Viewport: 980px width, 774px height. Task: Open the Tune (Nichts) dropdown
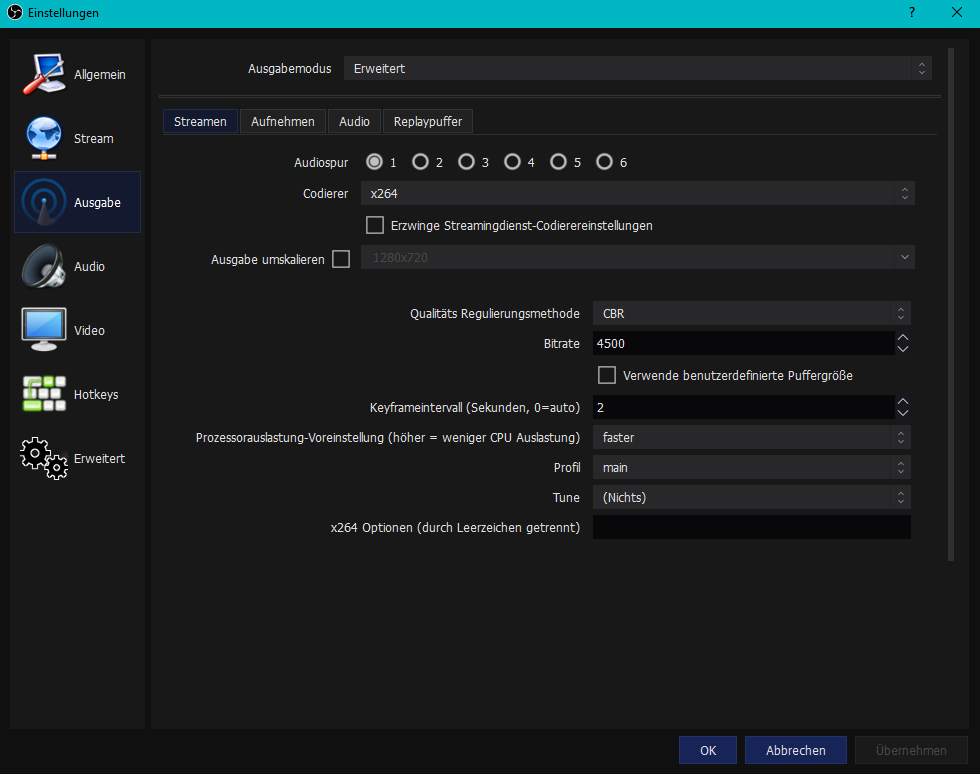point(751,498)
